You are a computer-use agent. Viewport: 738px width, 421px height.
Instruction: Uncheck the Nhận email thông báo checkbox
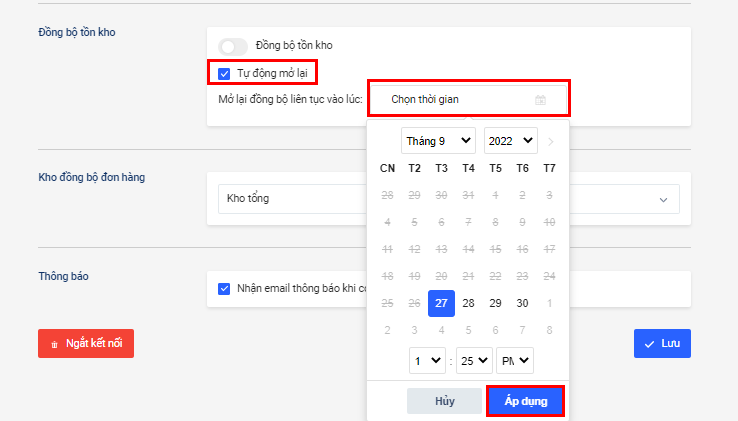(224, 289)
